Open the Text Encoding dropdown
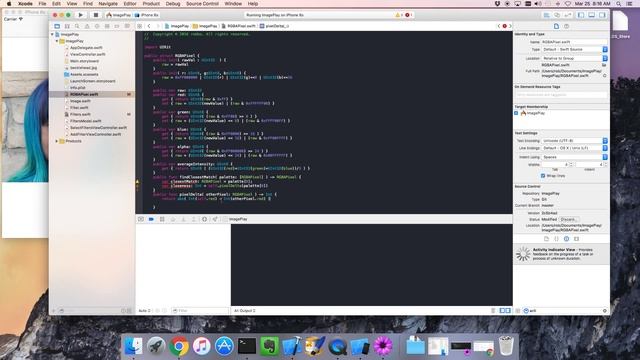The width and height of the screenshot is (640, 360). [575, 141]
